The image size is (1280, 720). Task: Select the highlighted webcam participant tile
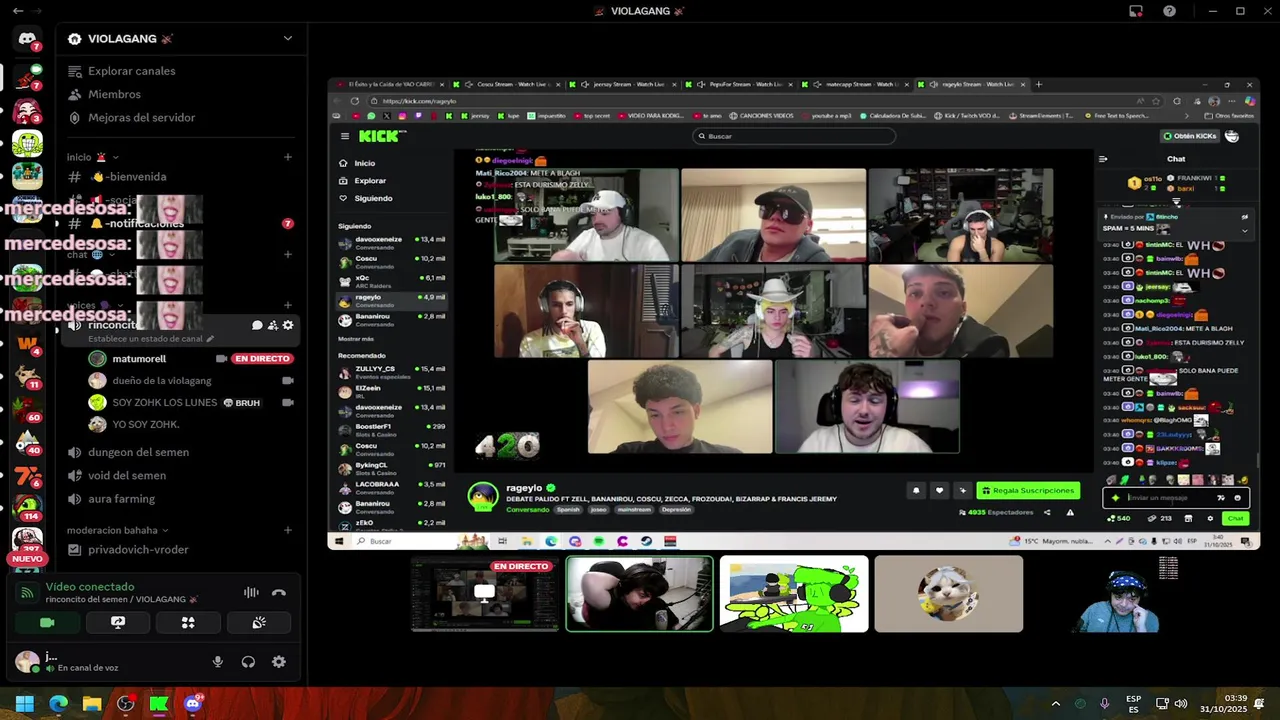tap(640, 594)
